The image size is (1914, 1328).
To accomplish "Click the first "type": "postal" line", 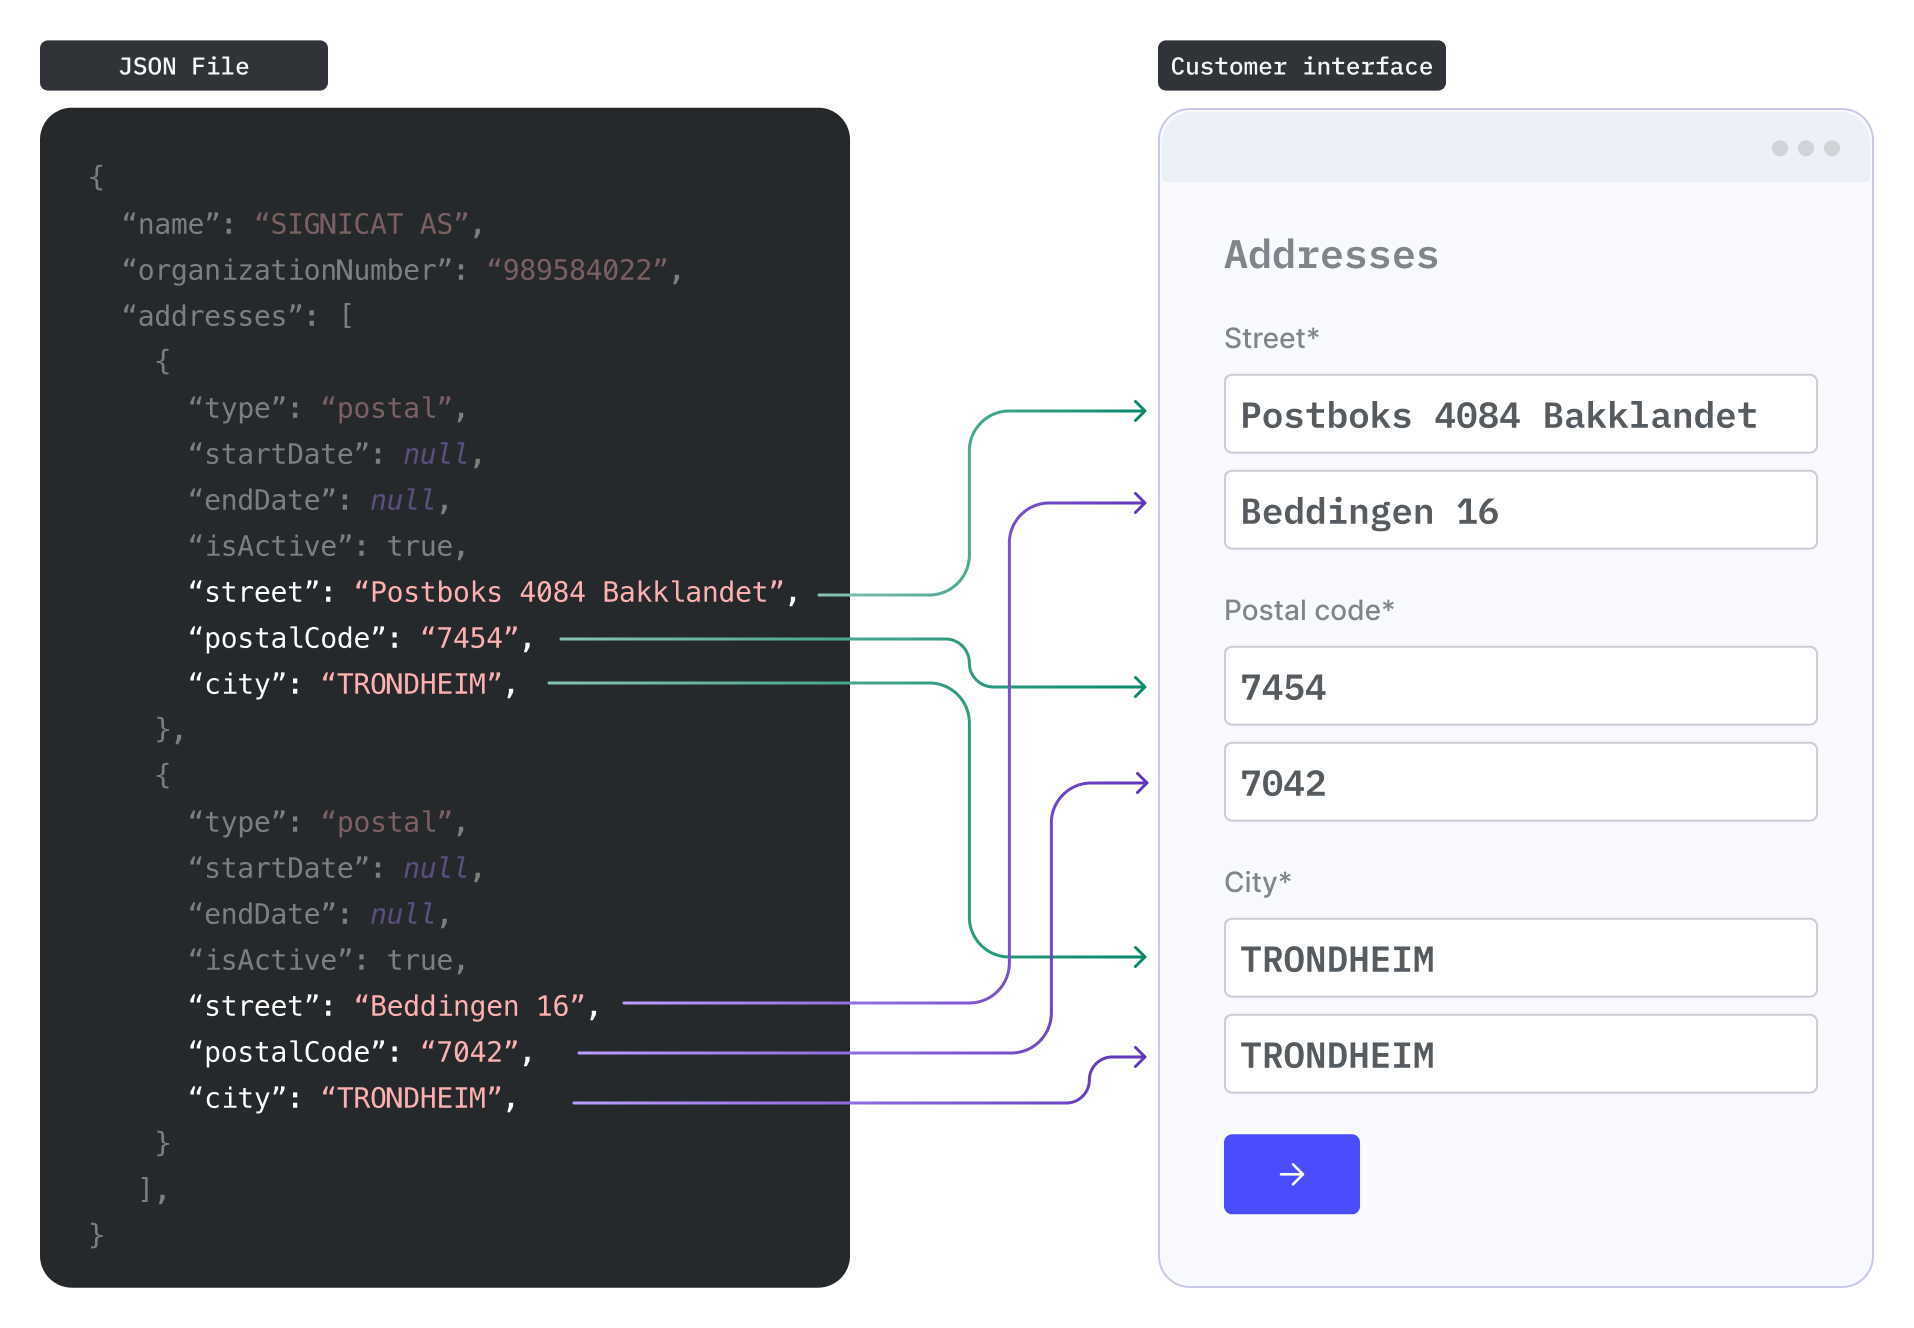I will point(328,408).
